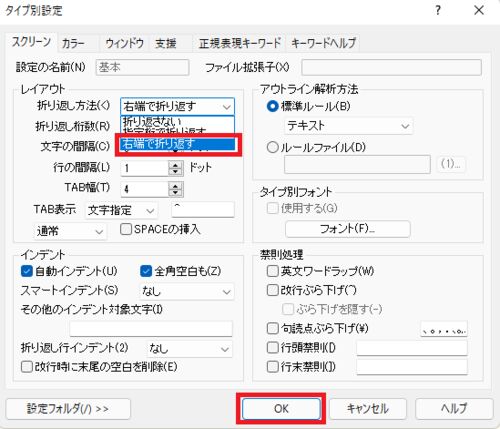500x429 pixels.
Task: Open the ウィンドウ tab
Action: (124, 43)
